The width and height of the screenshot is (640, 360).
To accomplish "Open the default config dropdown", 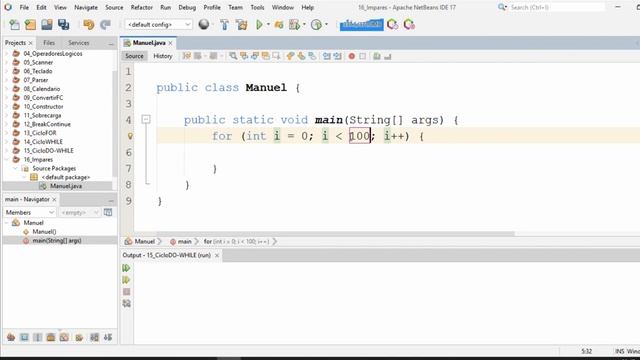I will click(x=158, y=24).
